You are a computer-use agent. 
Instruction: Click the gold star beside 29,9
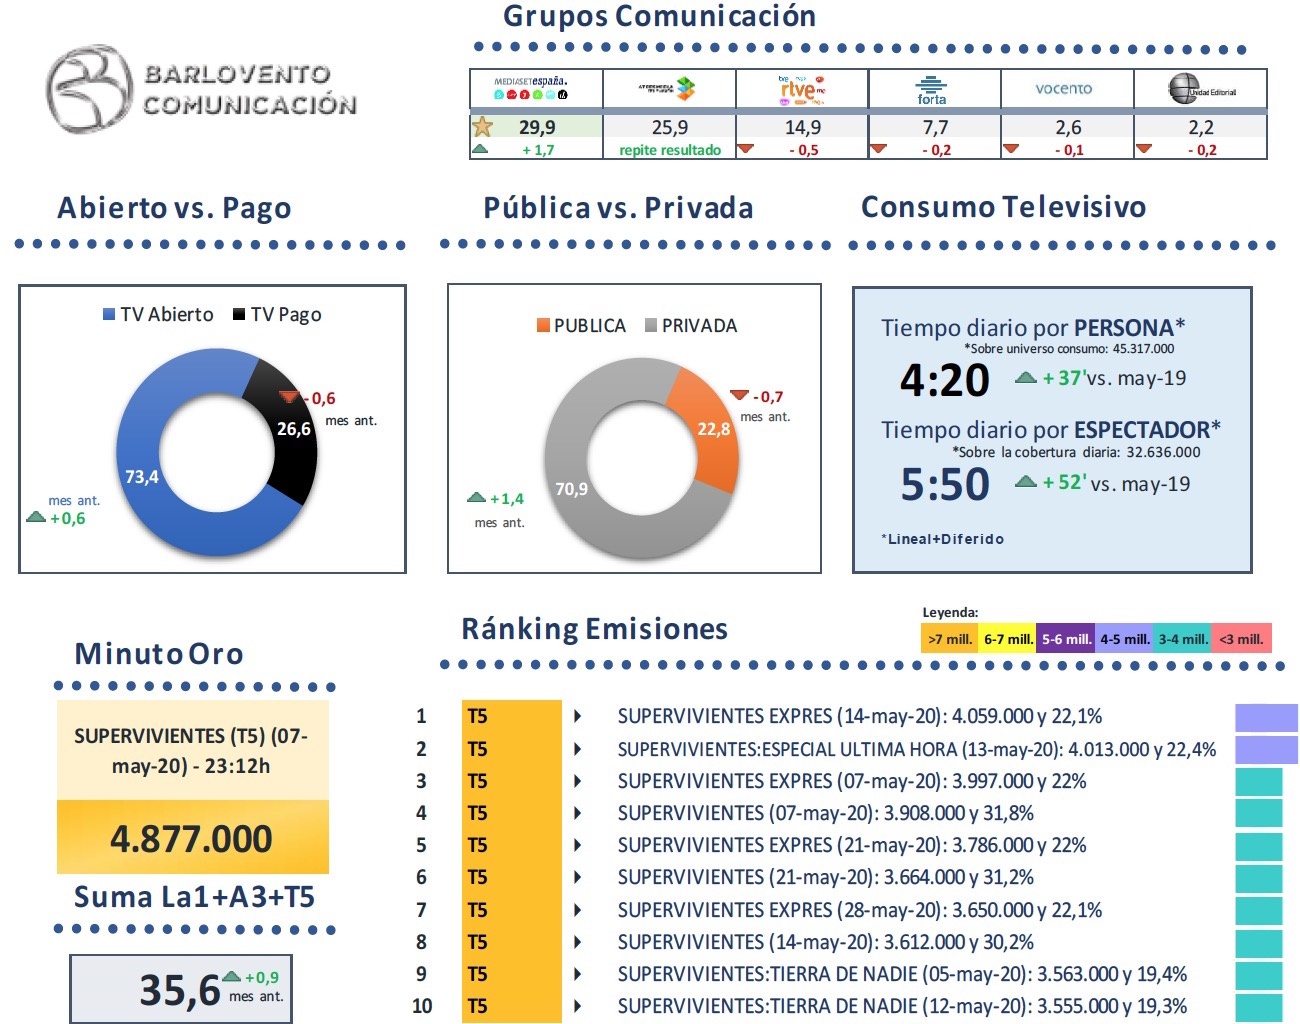[x=483, y=127]
